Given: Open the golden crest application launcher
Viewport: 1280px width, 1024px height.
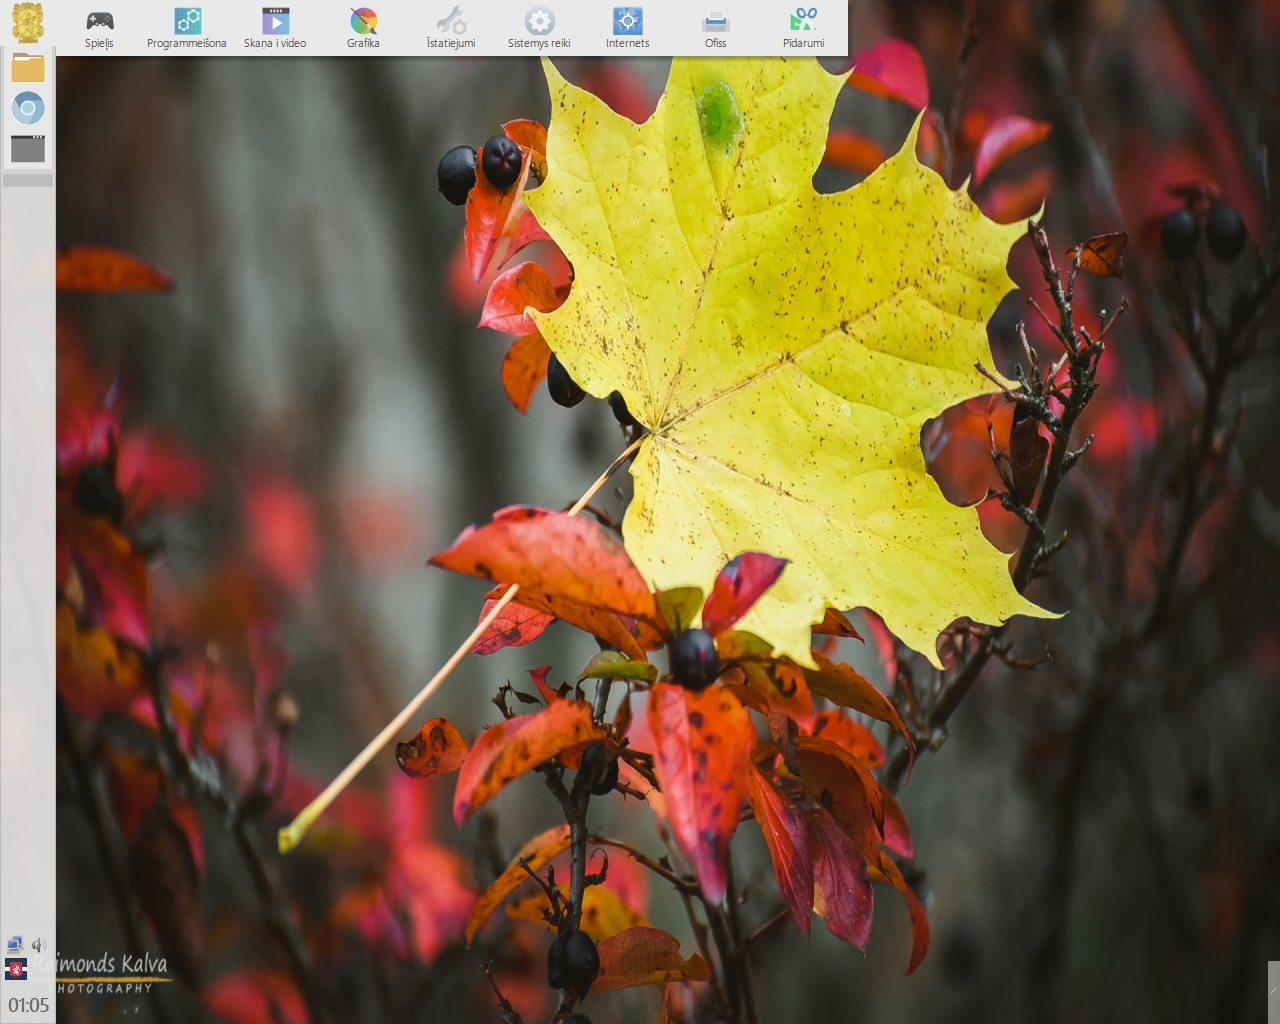Looking at the screenshot, I should 27,23.
